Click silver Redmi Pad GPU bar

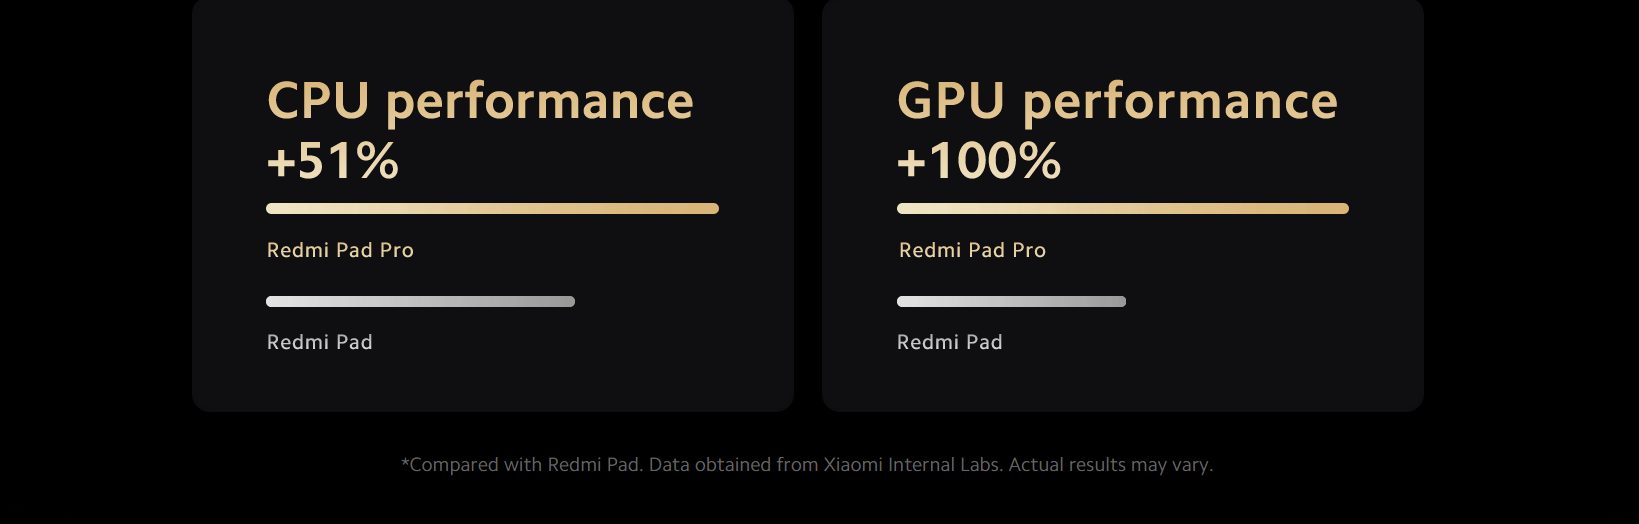pyautogui.click(x=1011, y=301)
